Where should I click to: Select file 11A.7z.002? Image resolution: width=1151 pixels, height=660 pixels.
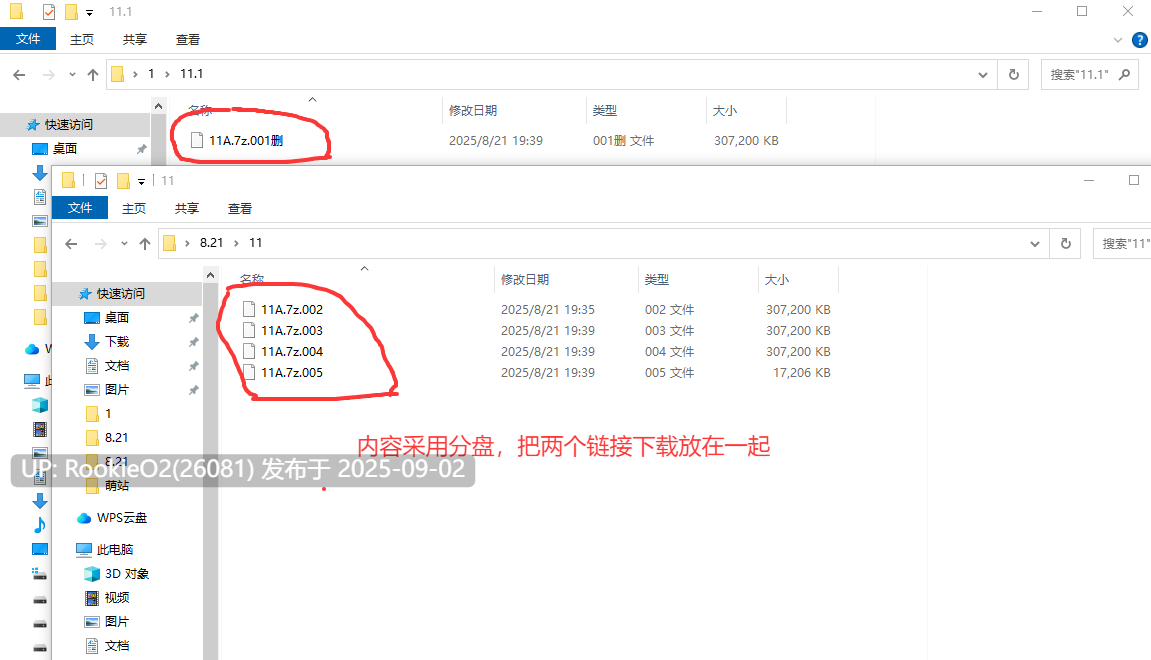click(292, 309)
